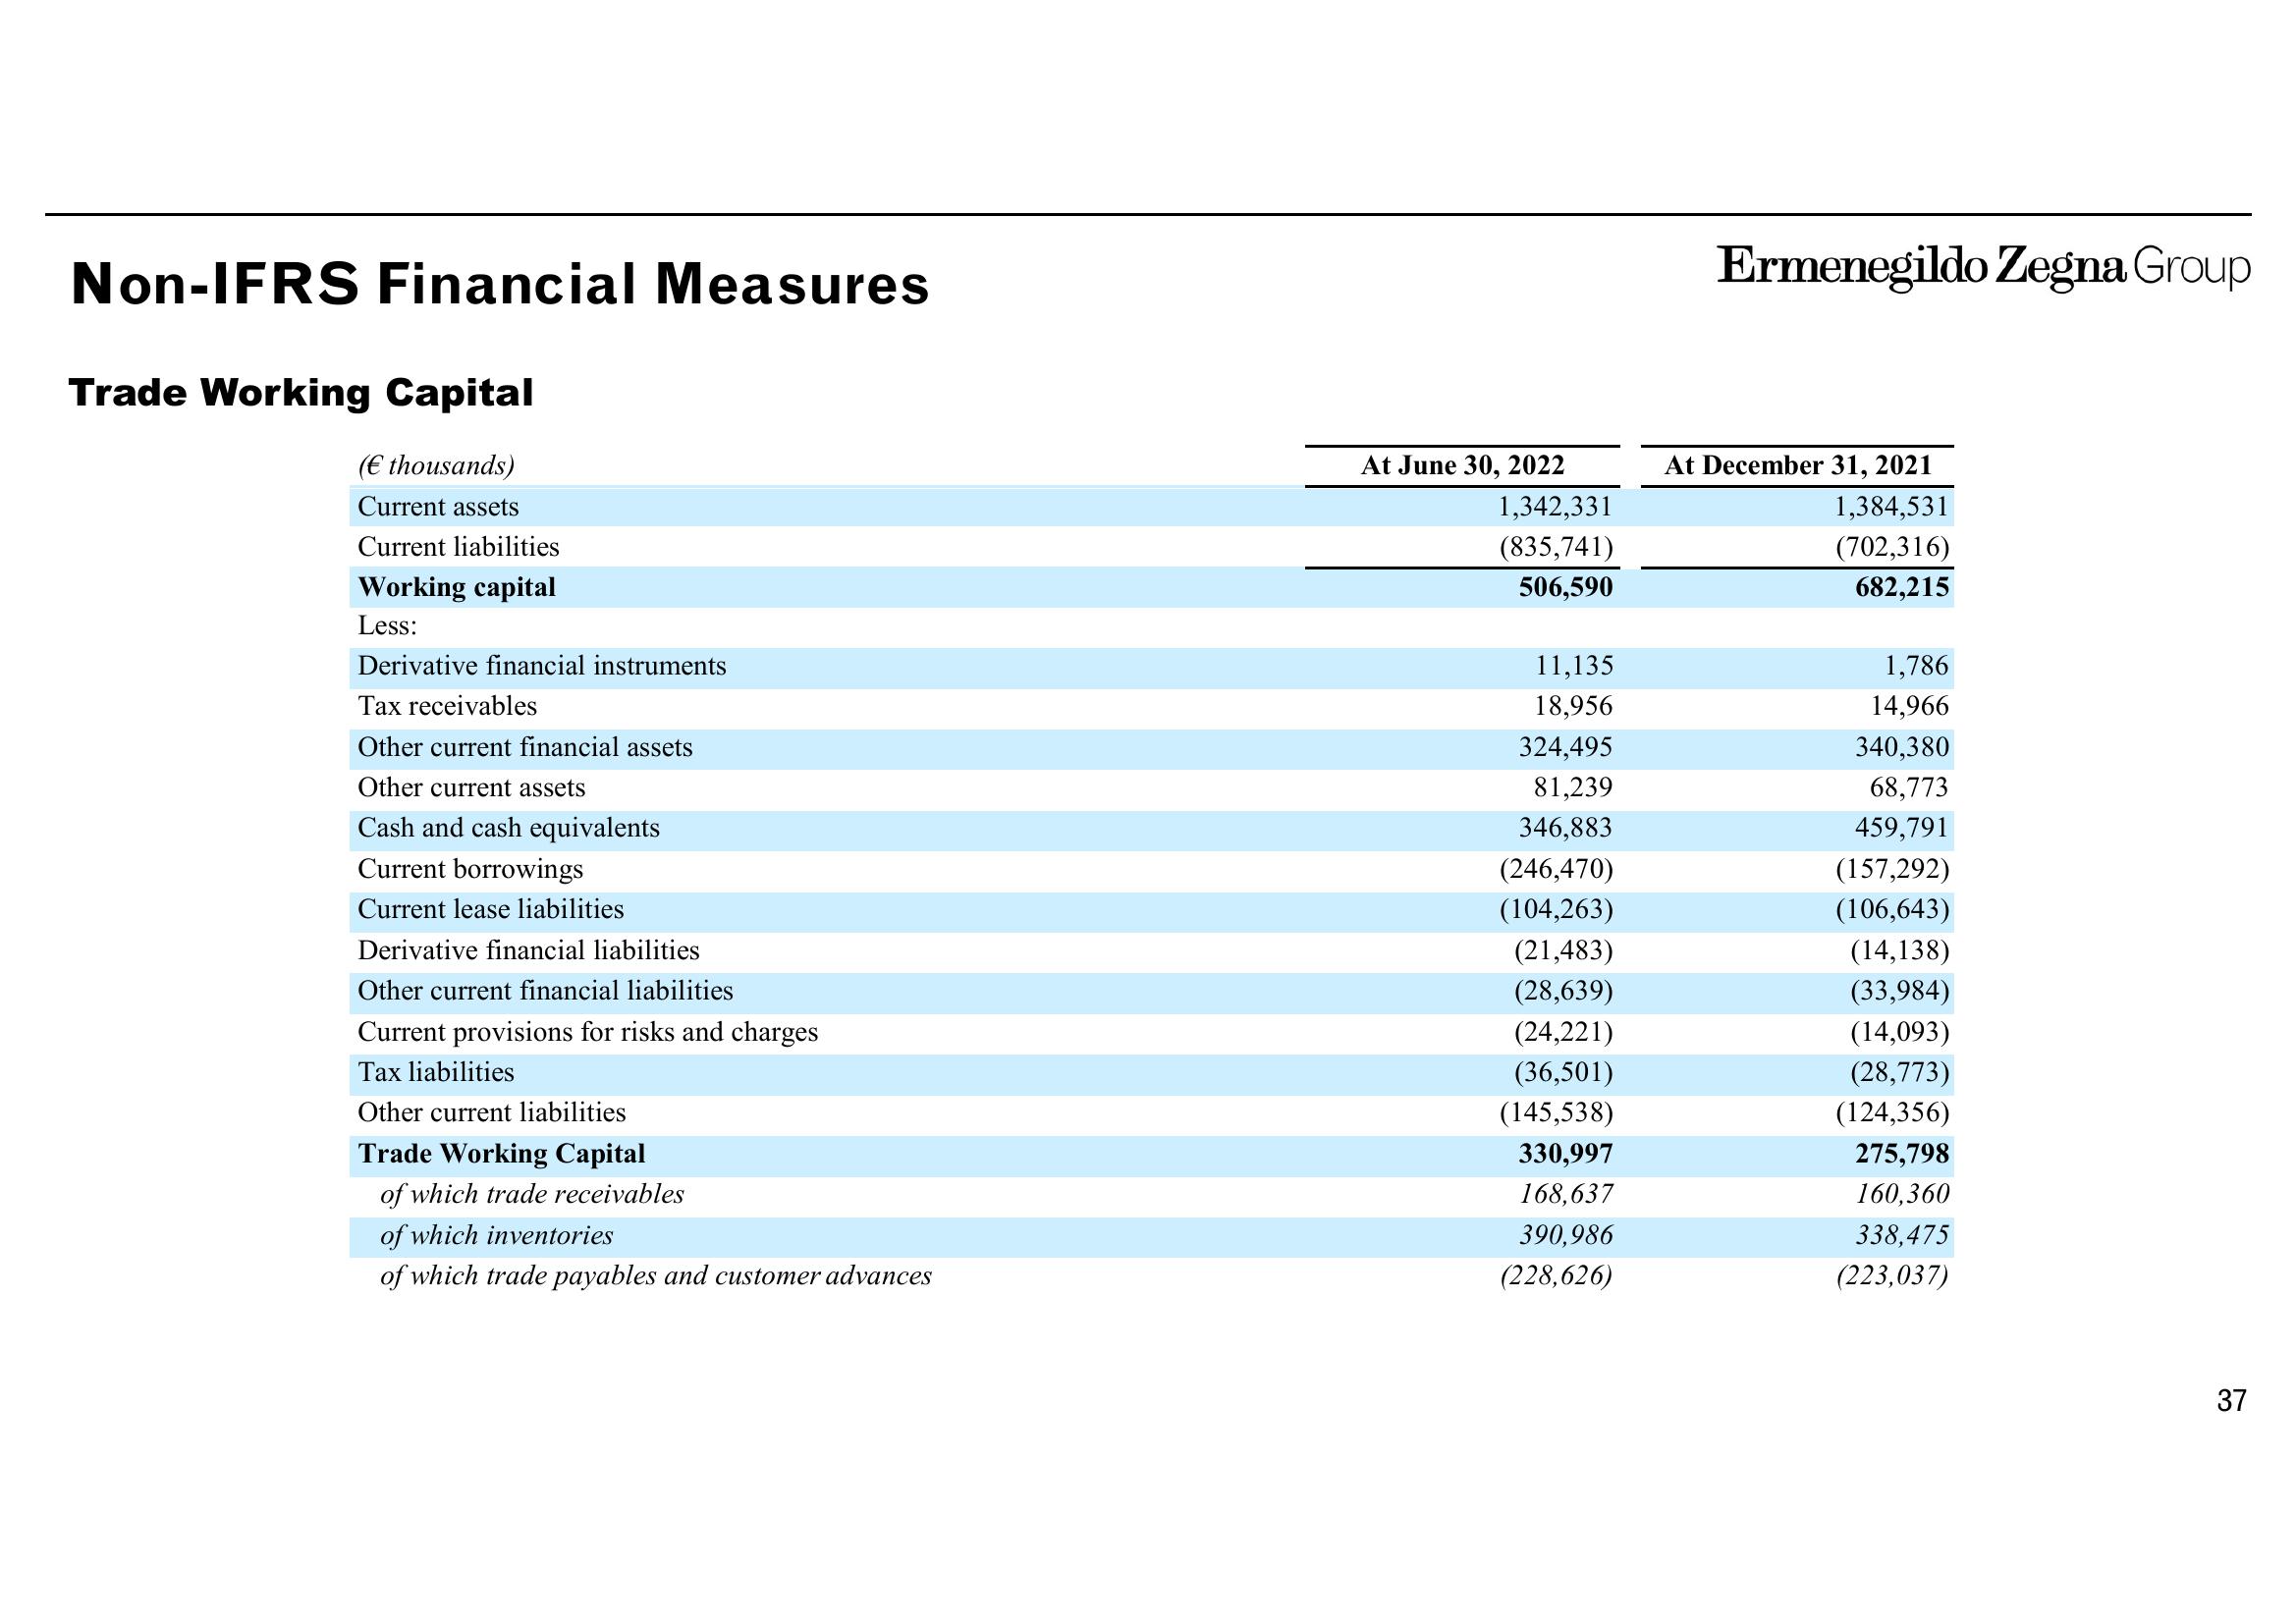This screenshot has width=2296, height=1623.
Task: Click the value 390,986
Action: click(x=1566, y=1236)
